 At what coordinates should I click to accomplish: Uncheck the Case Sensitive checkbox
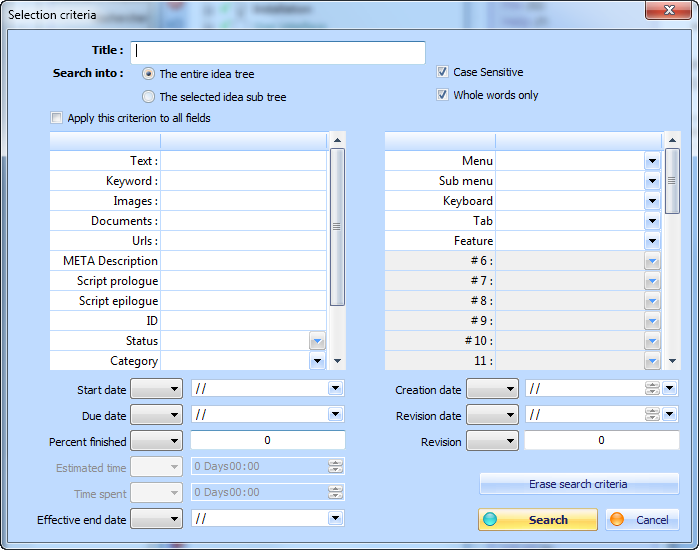click(442, 72)
